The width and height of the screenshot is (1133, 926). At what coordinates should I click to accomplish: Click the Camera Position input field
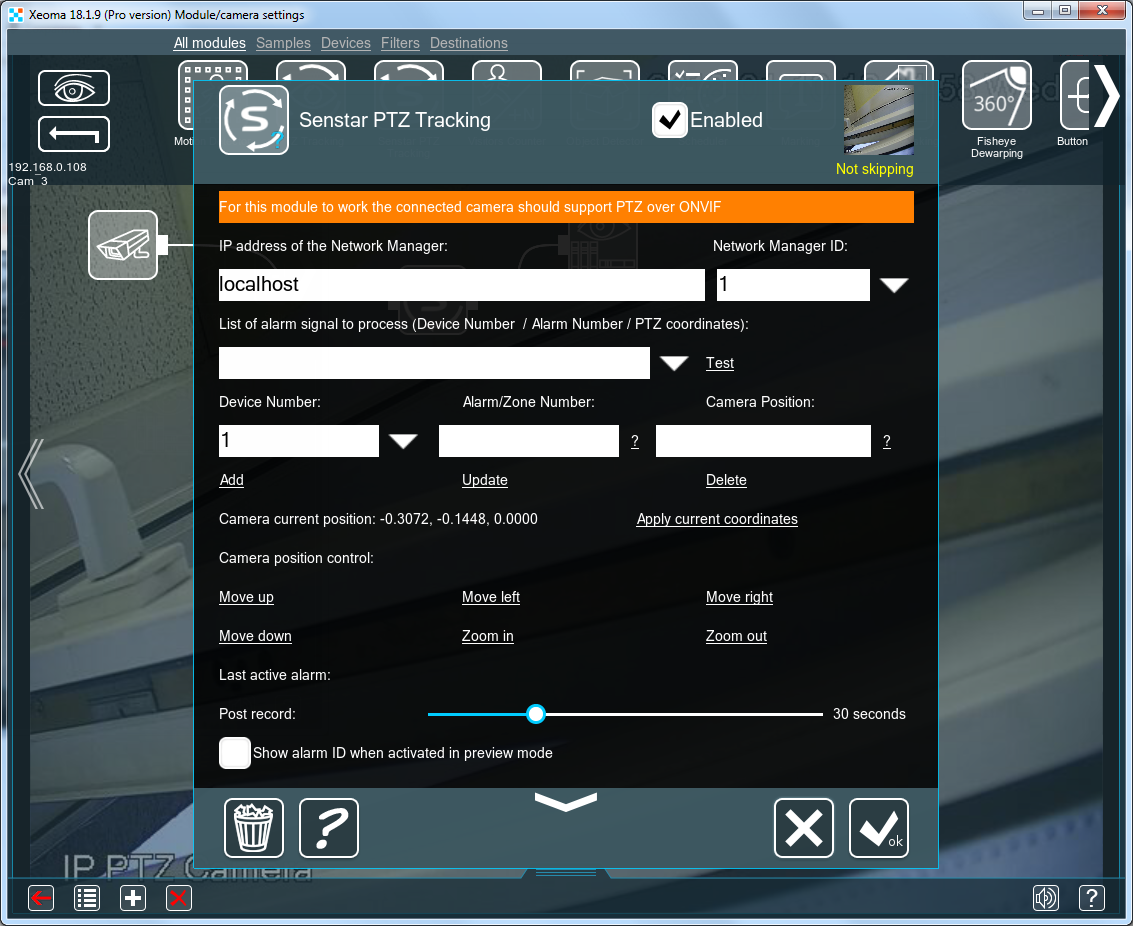click(763, 441)
